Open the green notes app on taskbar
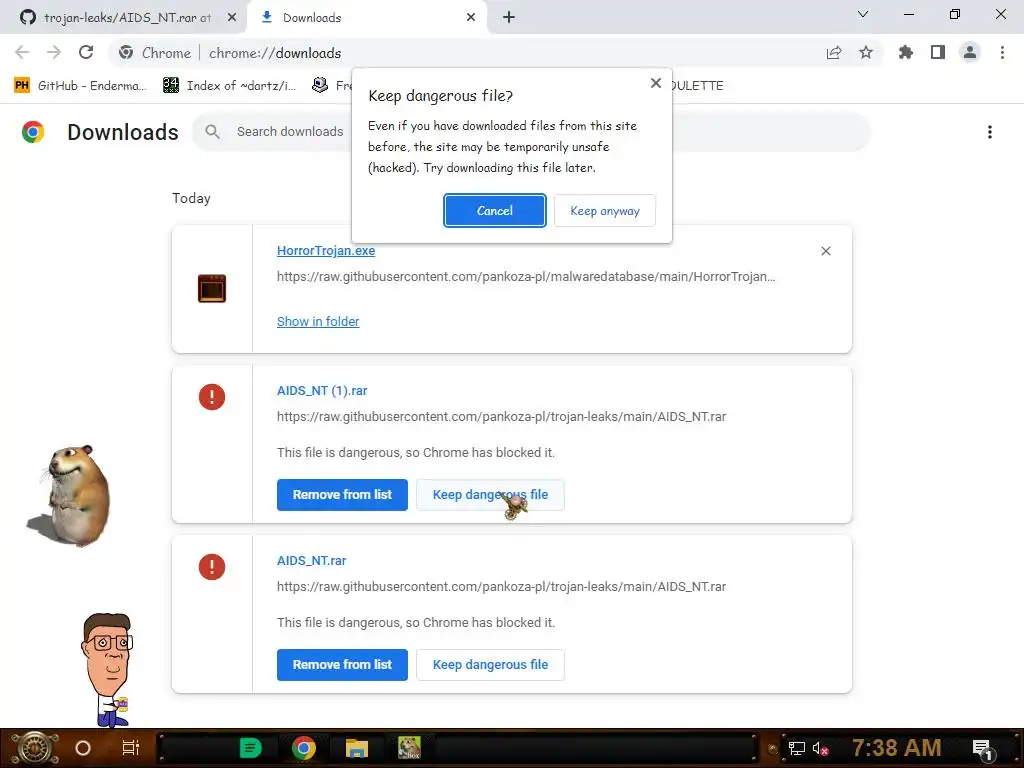The image size is (1024, 768). click(250, 748)
